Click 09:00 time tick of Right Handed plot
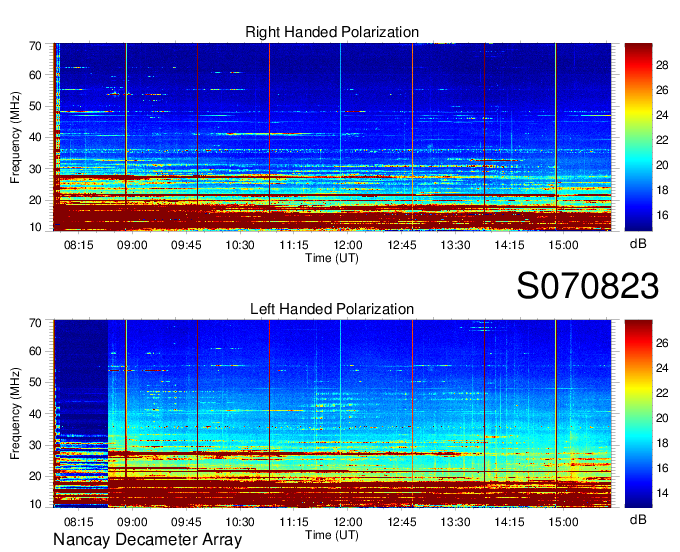The height and width of the screenshot is (552, 680). [x=132, y=245]
